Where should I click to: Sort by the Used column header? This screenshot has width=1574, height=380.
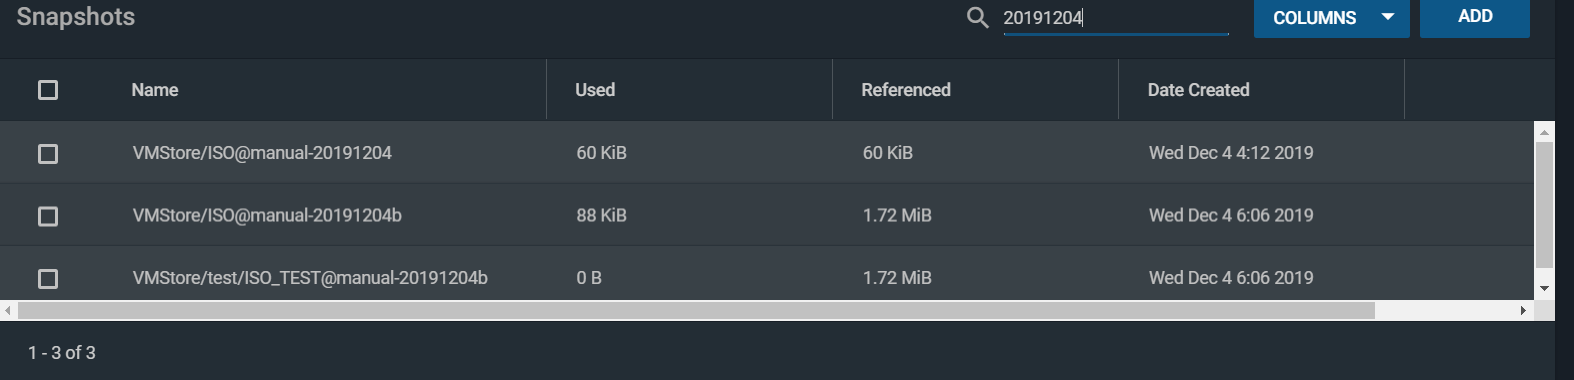pyautogui.click(x=595, y=90)
